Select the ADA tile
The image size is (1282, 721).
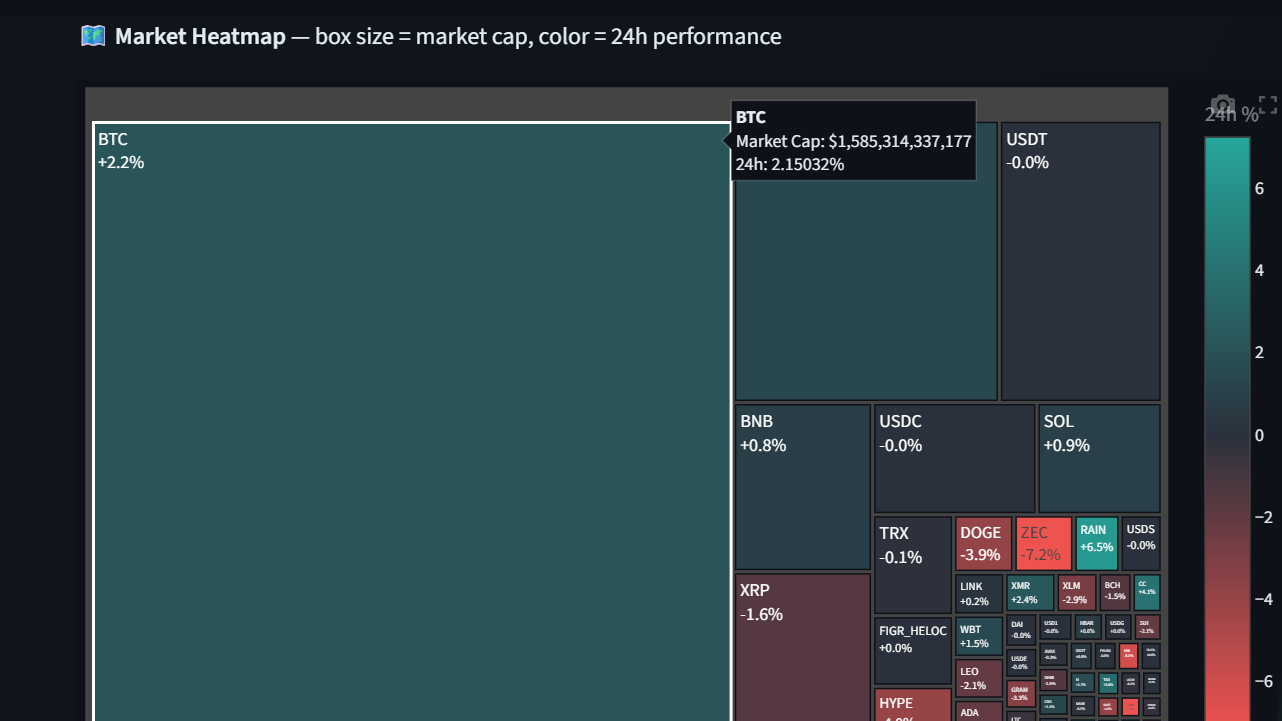pos(979,711)
